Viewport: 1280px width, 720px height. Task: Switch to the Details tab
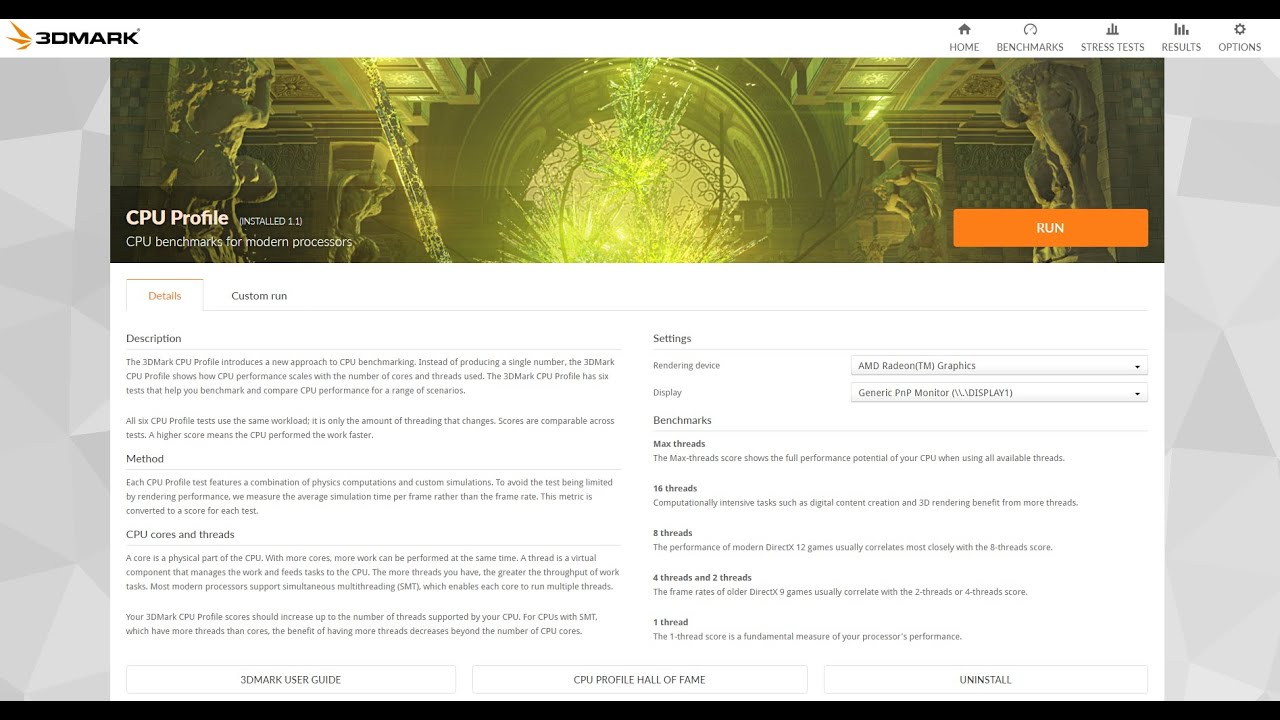[165, 295]
